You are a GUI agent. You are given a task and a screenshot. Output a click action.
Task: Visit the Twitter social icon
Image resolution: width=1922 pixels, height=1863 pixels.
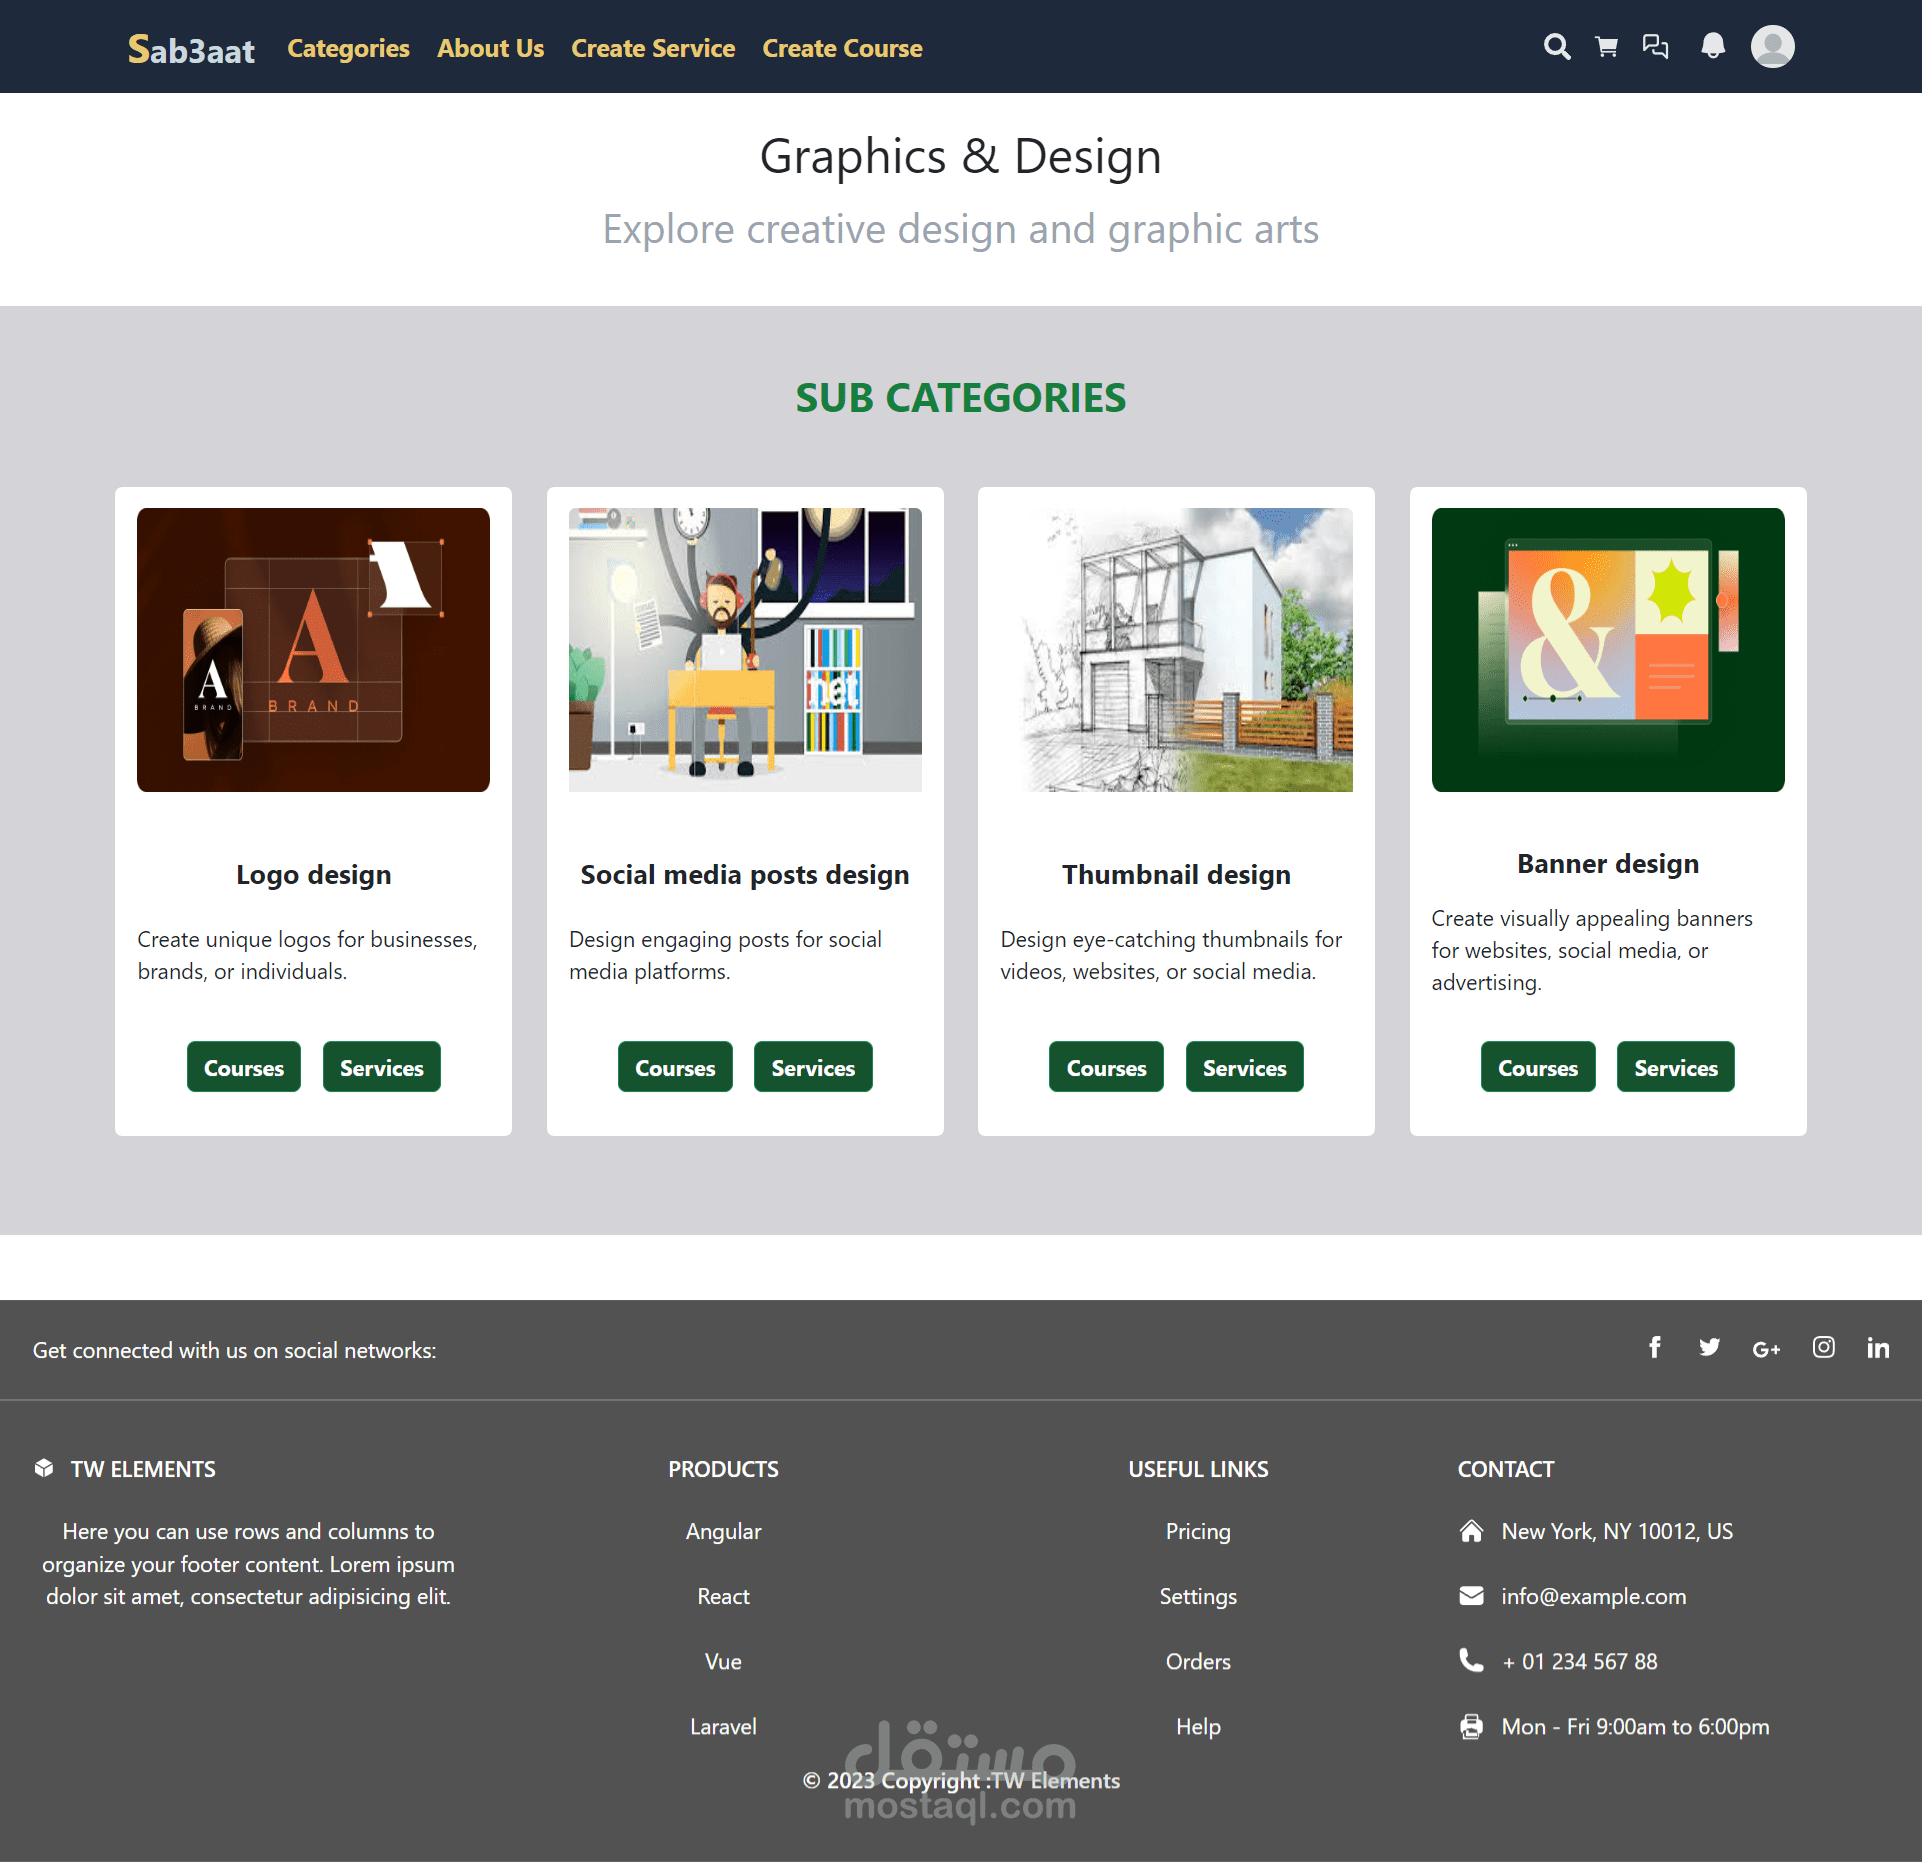click(1709, 1348)
